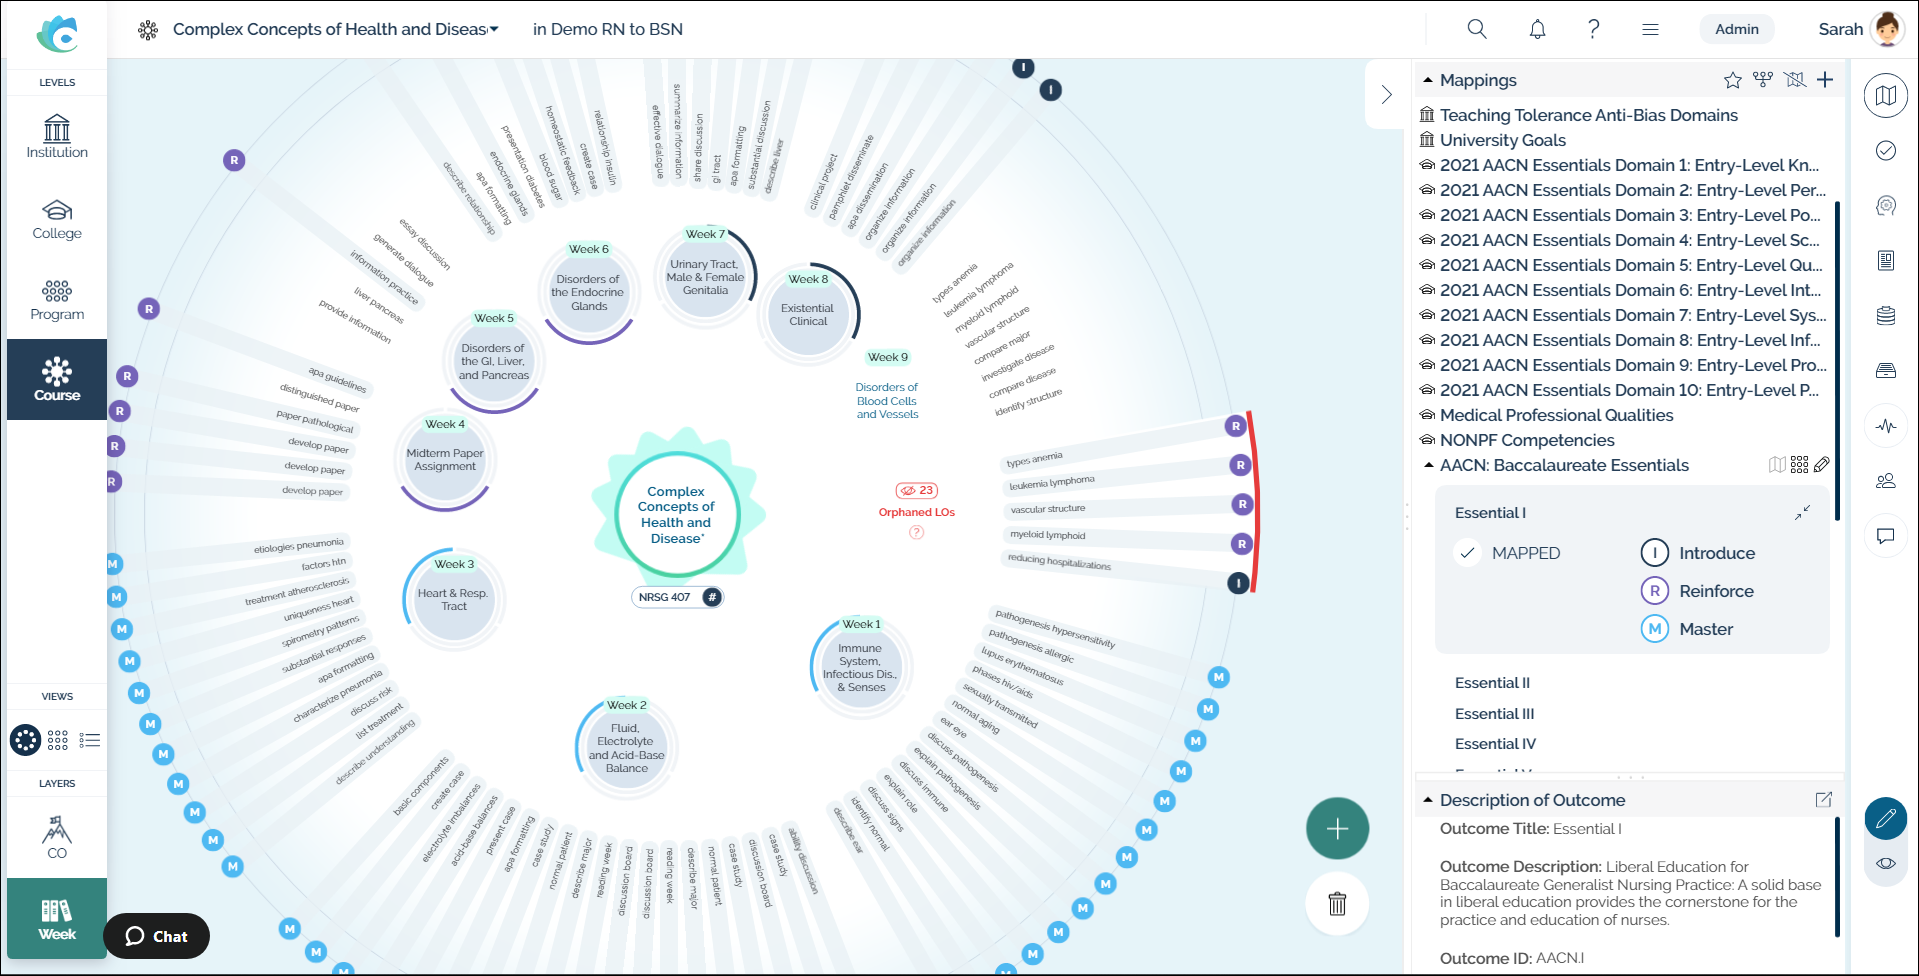Open the head profile icon on right rail
The width and height of the screenshot is (1919, 976).
(x=1886, y=206)
